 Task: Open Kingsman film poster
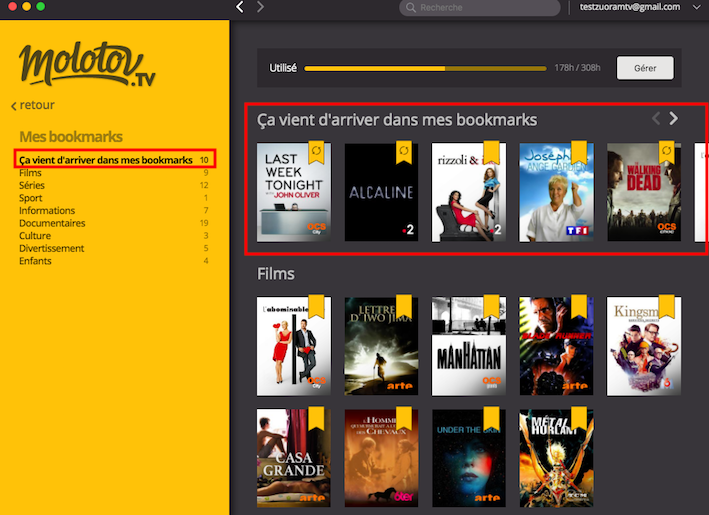[x=644, y=346]
